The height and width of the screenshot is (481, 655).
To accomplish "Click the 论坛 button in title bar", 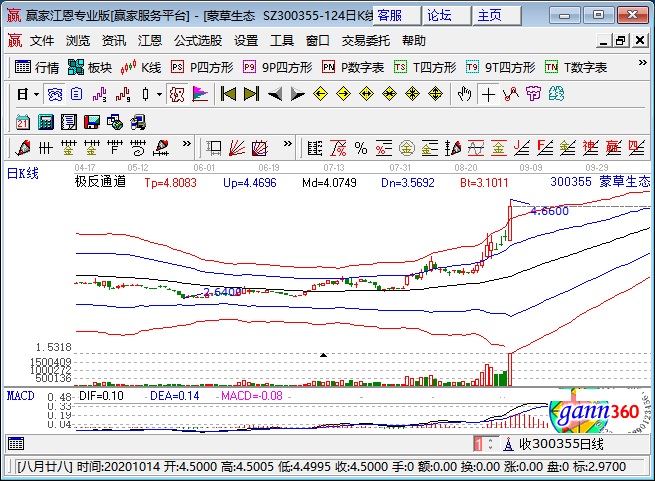I will [447, 15].
